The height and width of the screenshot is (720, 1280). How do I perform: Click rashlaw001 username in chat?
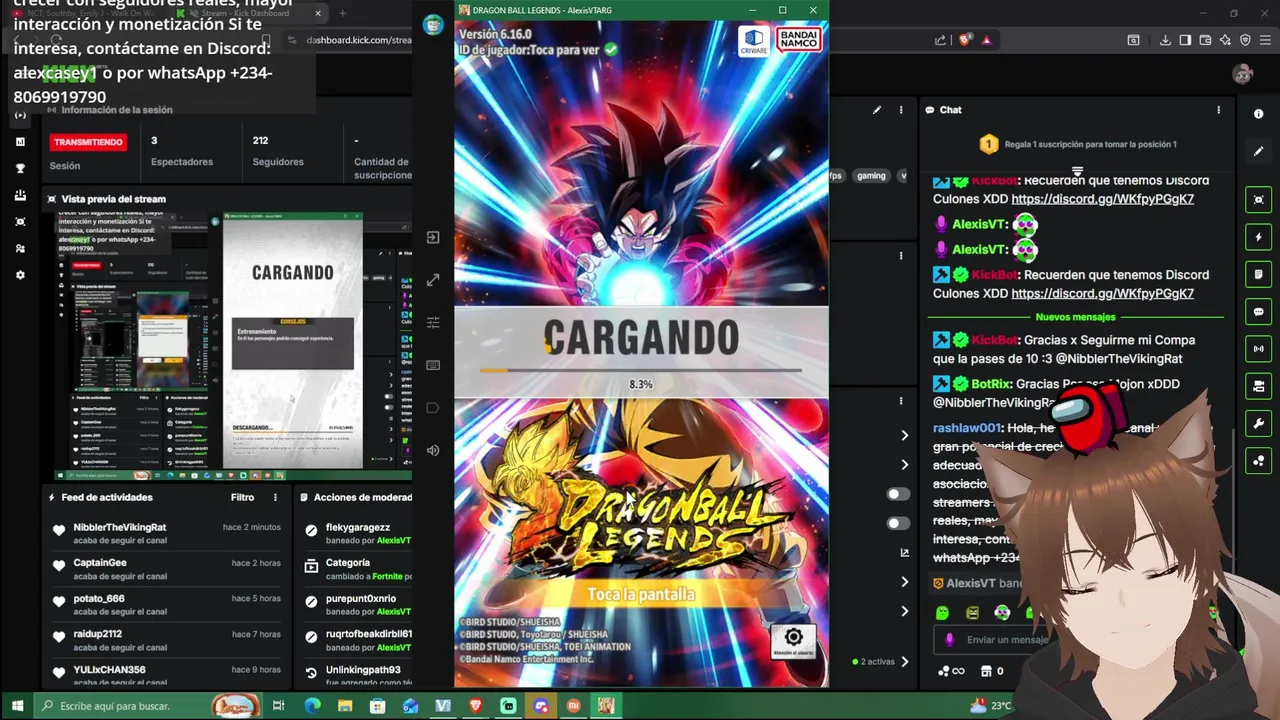[967, 427]
